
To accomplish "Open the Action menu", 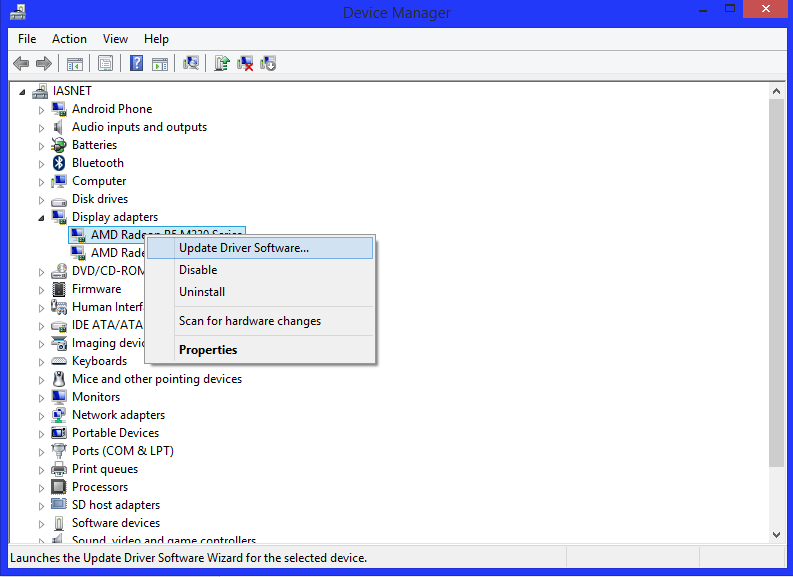I will click(x=69, y=39).
